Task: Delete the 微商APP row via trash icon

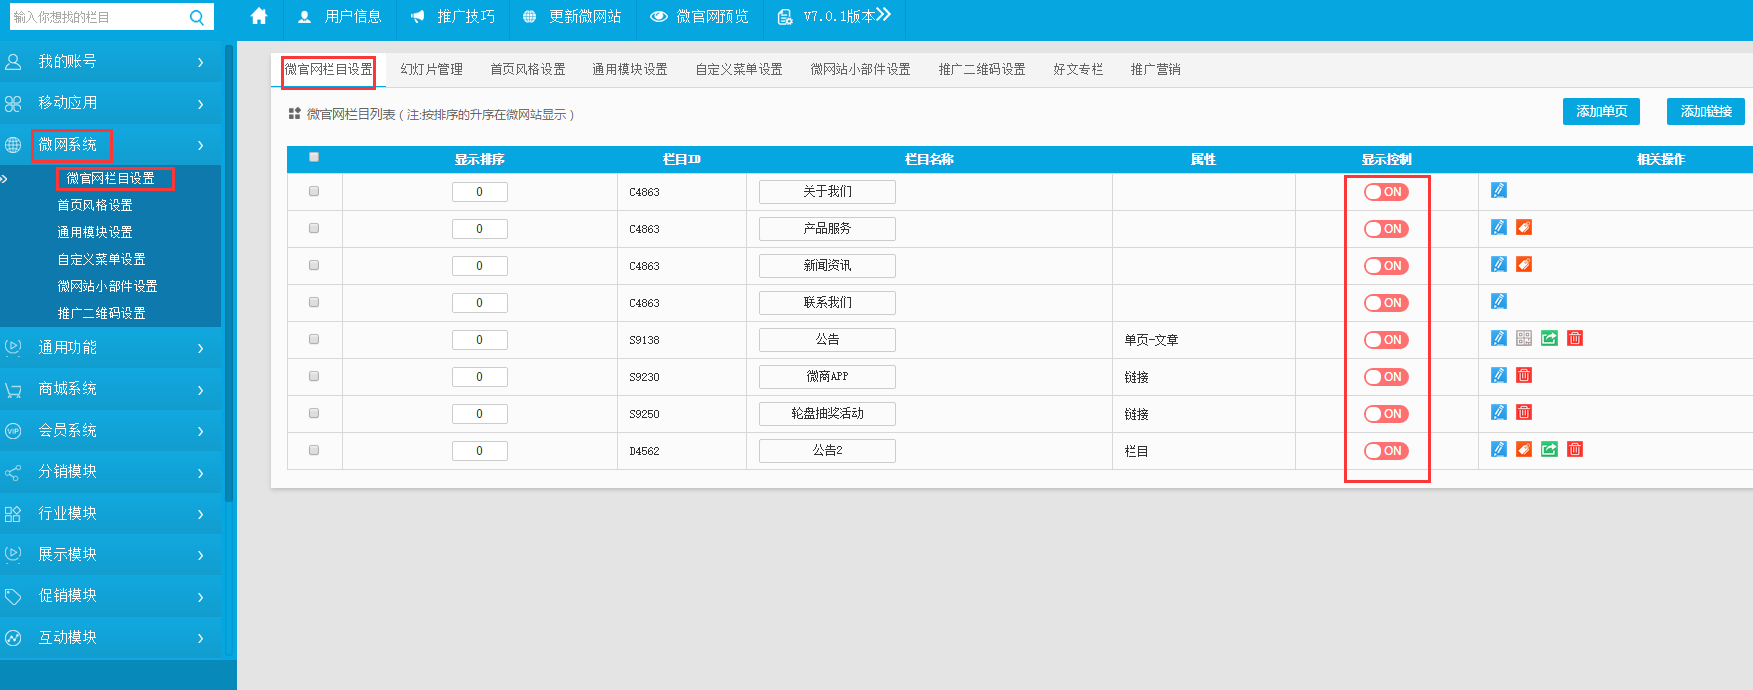Action: (1523, 375)
